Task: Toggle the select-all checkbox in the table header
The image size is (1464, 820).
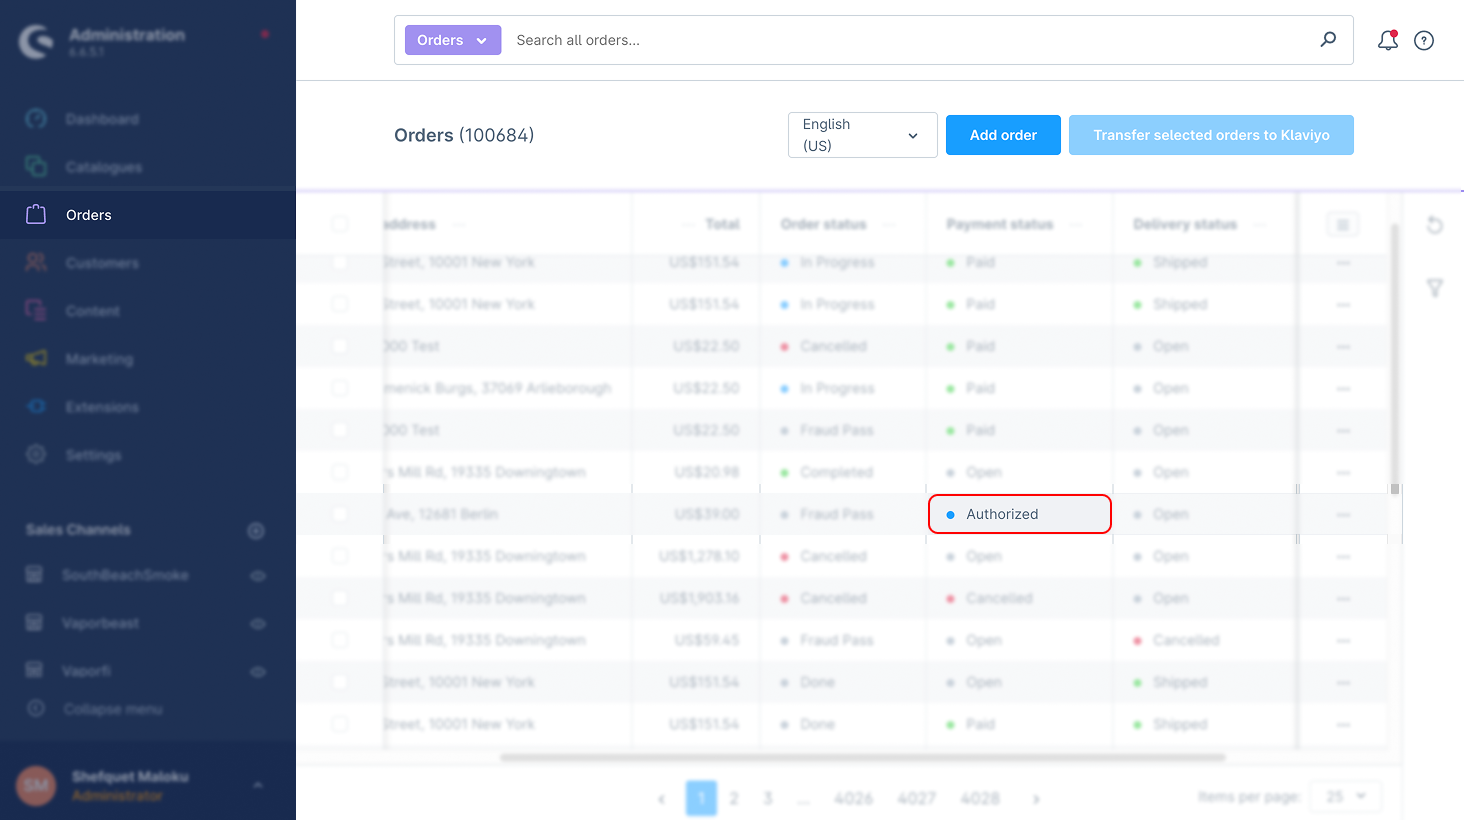Action: pos(340,224)
